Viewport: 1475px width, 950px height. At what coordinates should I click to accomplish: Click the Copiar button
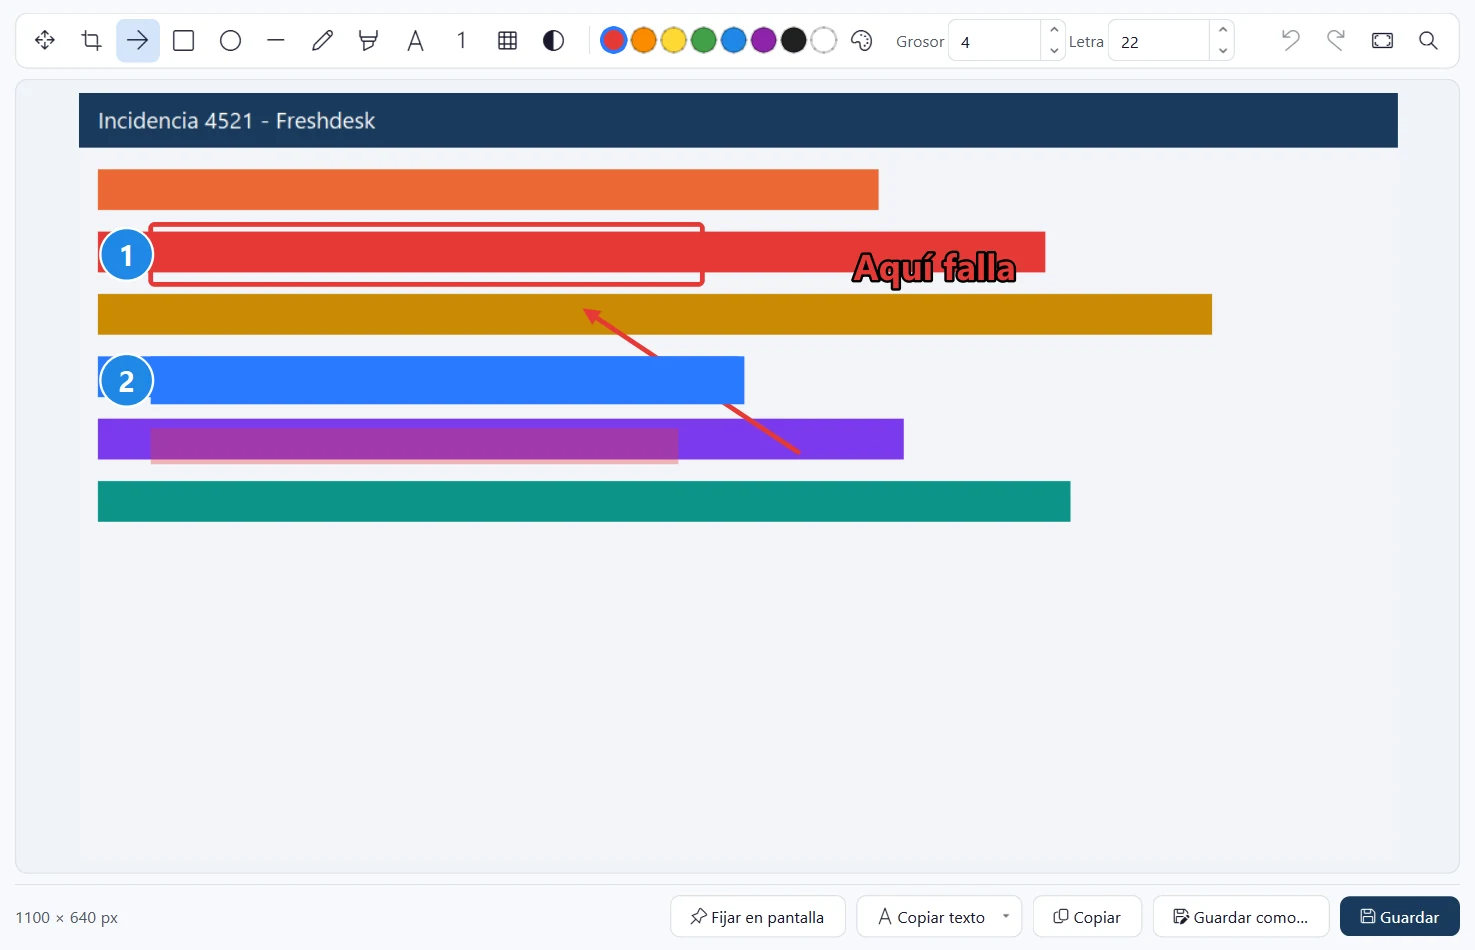[1087, 917]
